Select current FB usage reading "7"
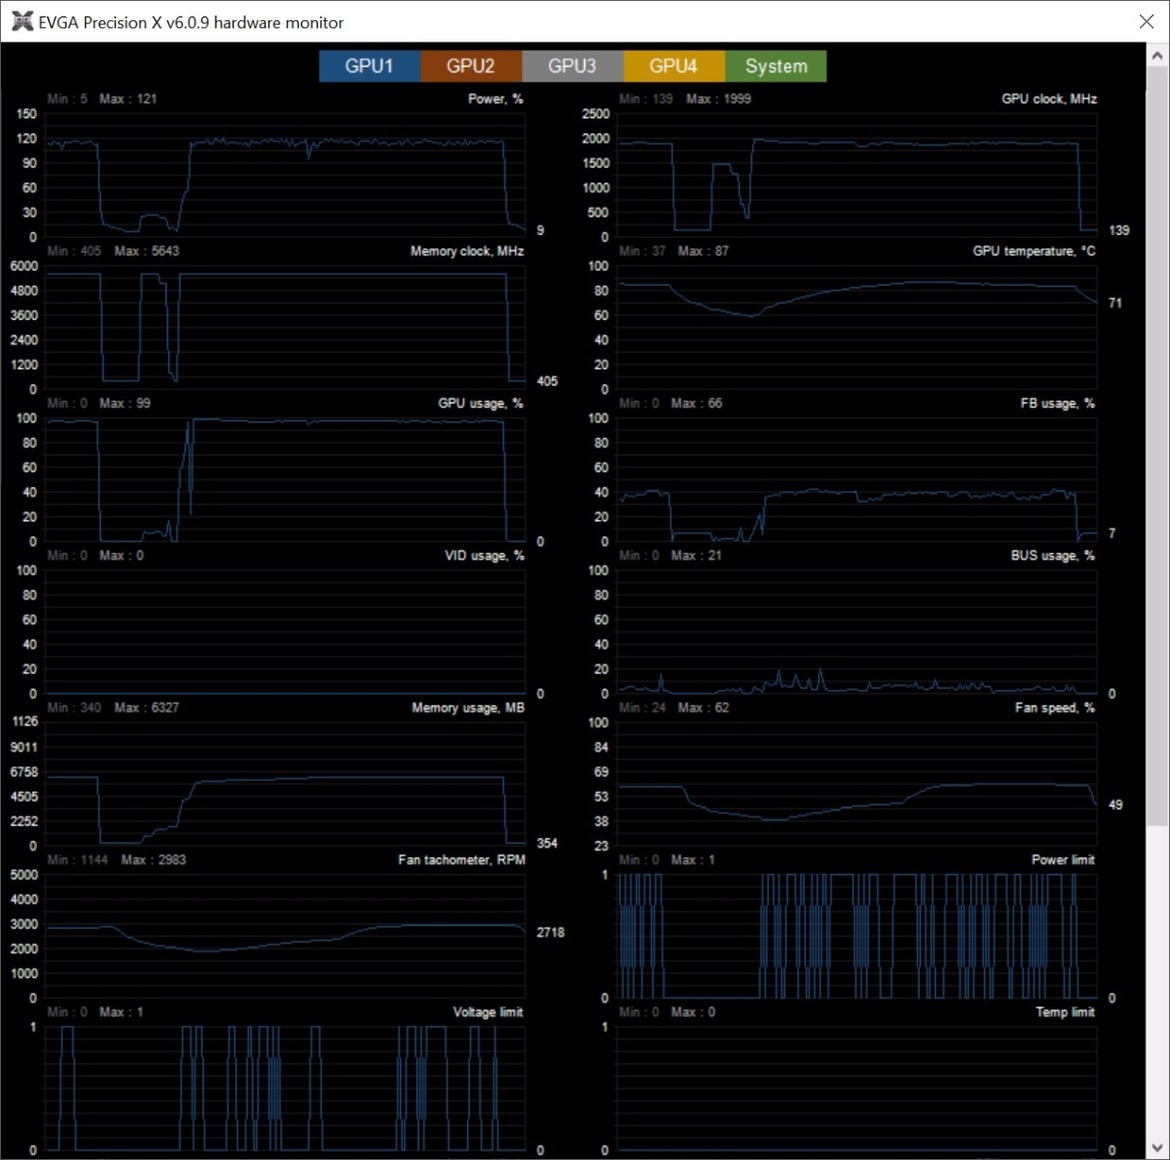Image resolution: width=1170 pixels, height=1160 pixels. 1112,533
